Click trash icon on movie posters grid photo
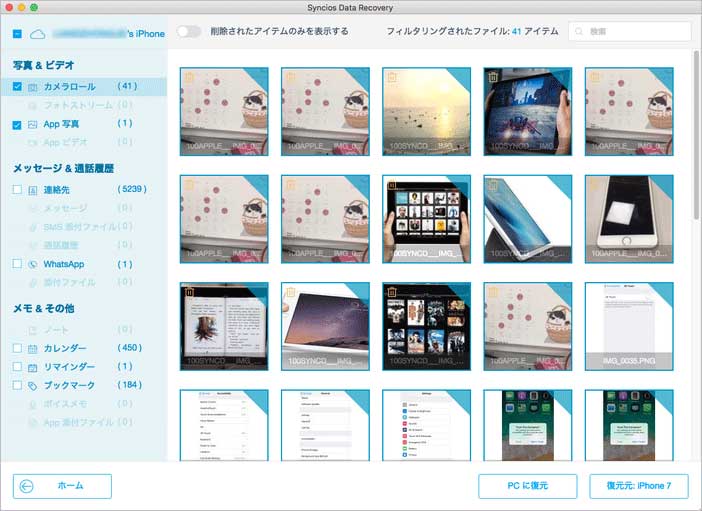Image resolution: width=702 pixels, height=511 pixels. [392, 292]
